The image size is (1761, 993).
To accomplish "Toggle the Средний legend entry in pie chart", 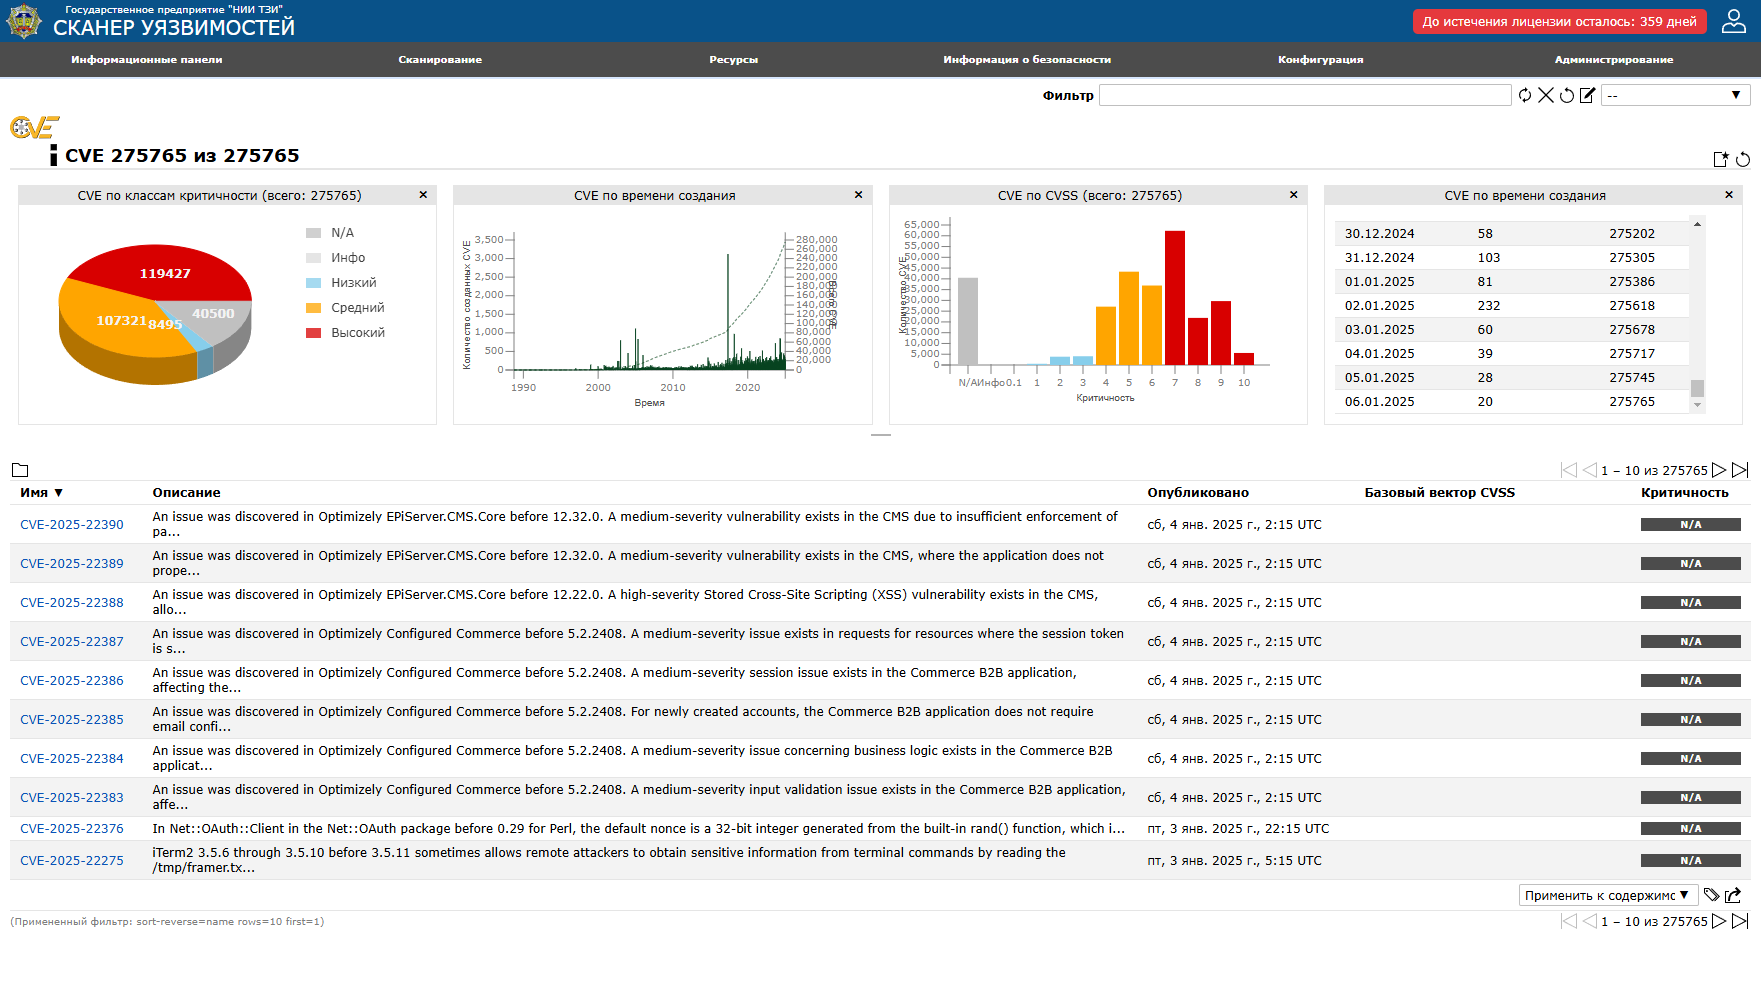I will [357, 308].
